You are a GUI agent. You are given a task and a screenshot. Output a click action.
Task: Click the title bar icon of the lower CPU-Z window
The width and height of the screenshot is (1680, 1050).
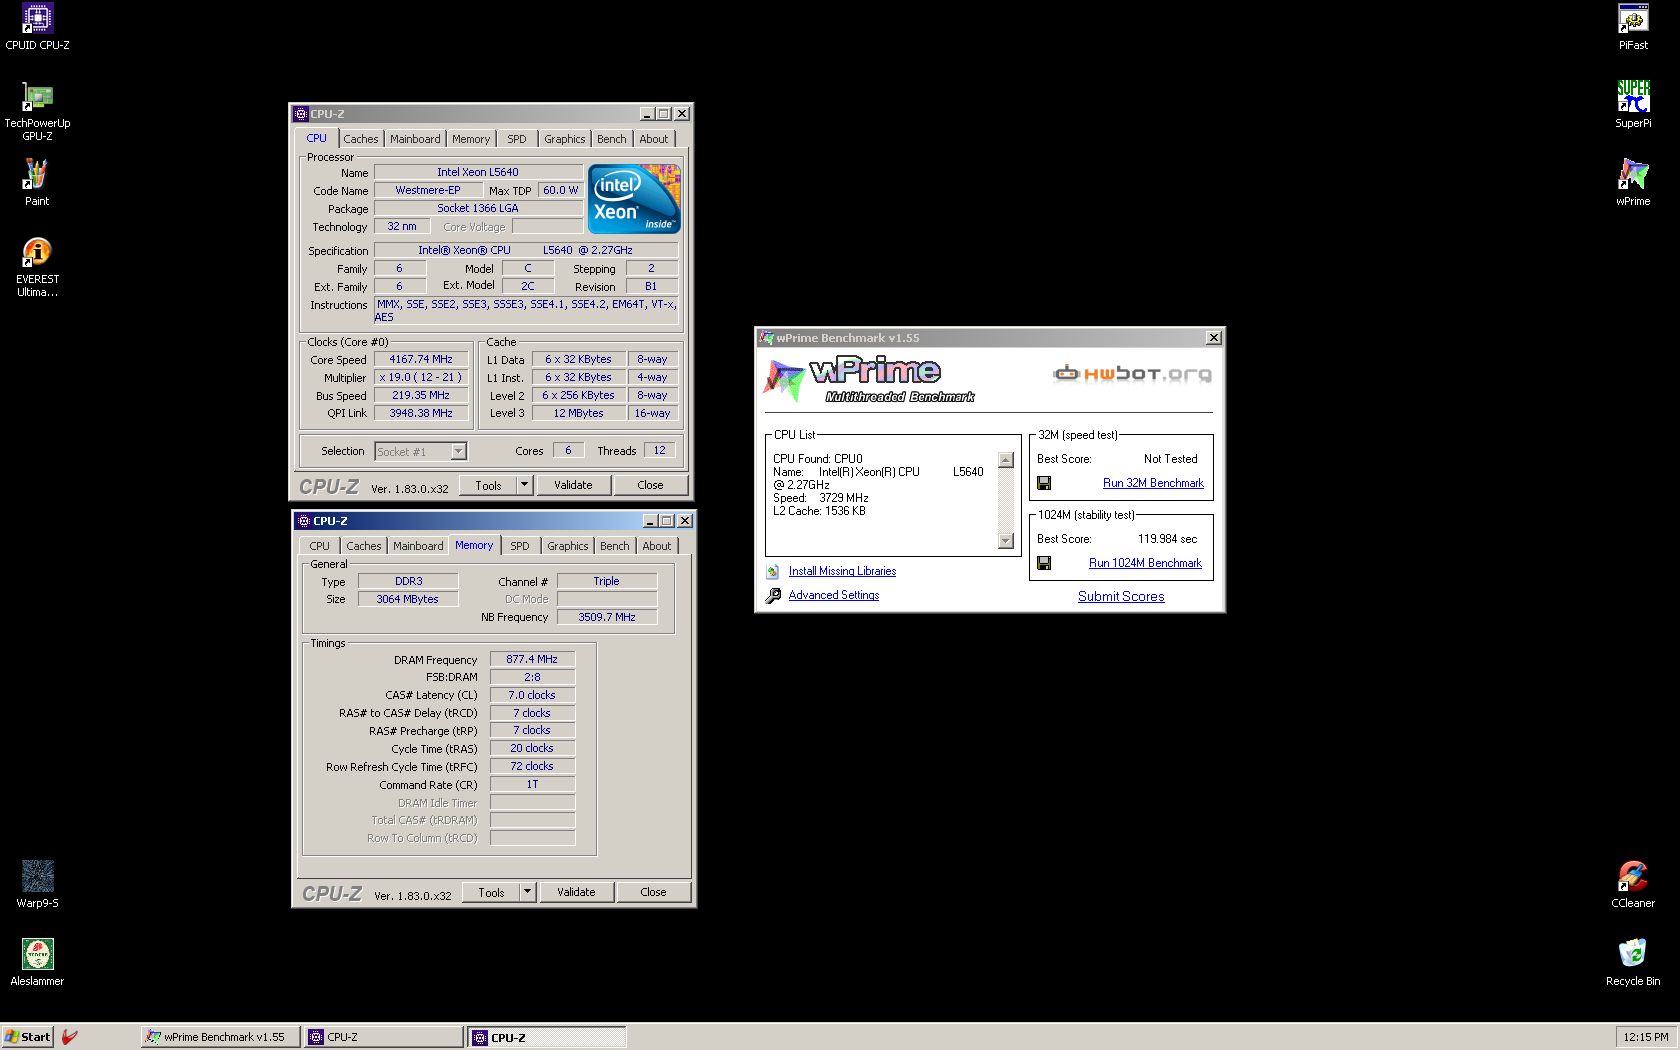click(x=304, y=521)
